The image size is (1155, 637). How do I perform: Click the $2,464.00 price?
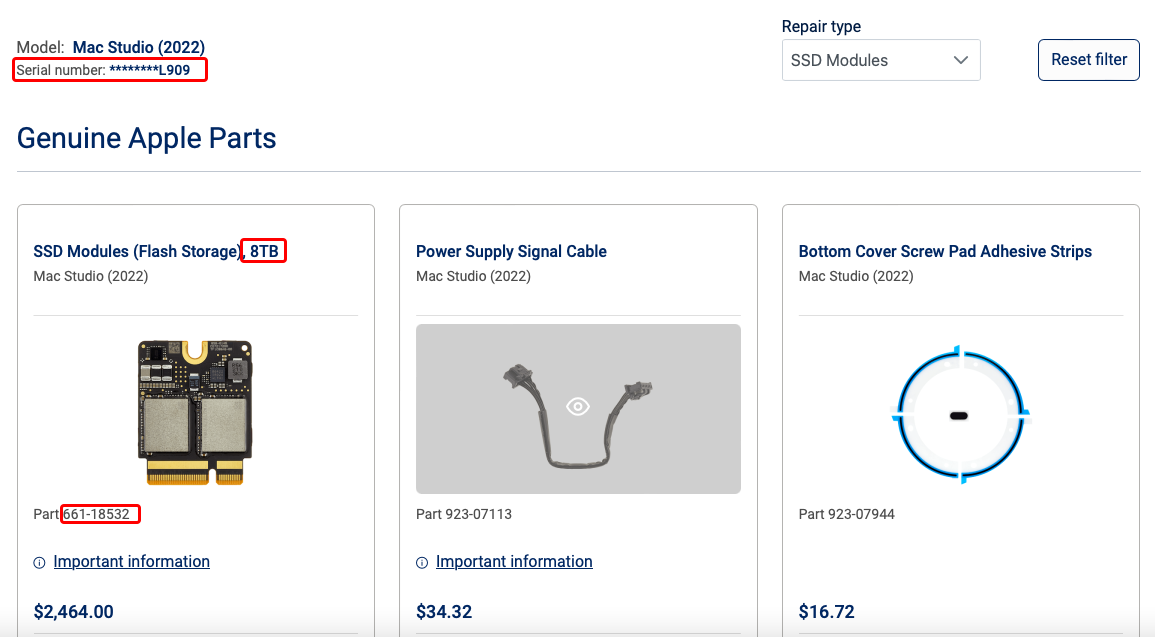(74, 611)
